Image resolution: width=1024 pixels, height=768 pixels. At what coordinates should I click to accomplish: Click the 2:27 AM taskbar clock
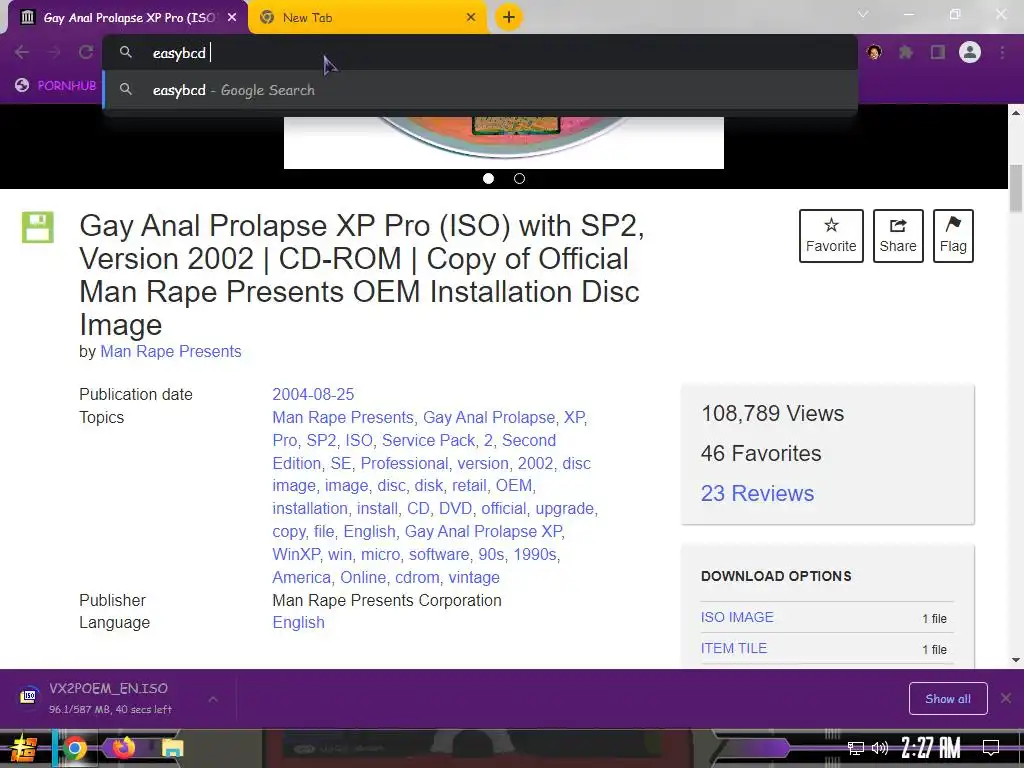coord(931,748)
